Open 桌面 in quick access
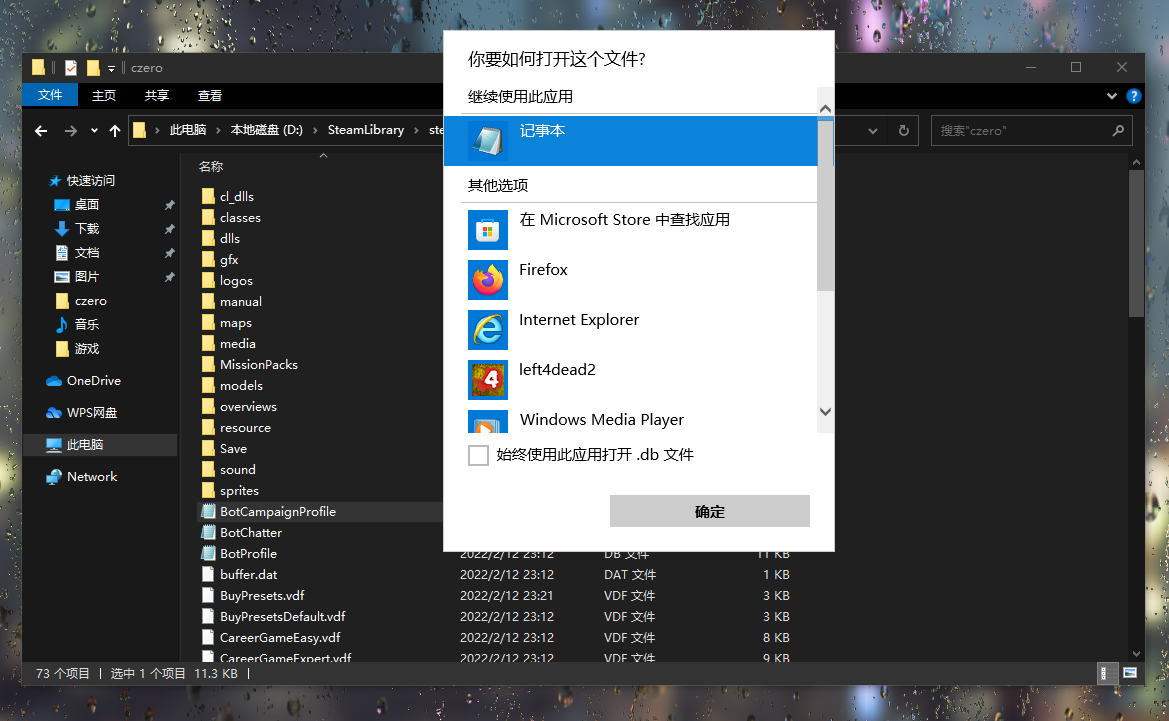 pyautogui.click(x=86, y=204)
